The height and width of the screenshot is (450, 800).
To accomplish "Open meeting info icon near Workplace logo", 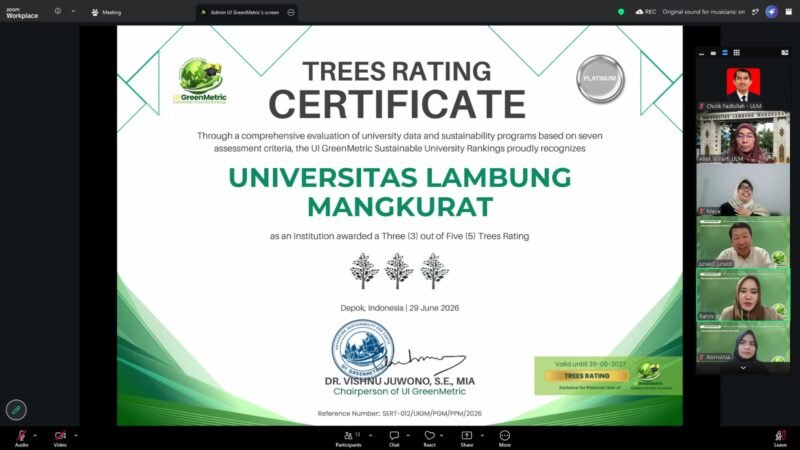I will [58, 11].
